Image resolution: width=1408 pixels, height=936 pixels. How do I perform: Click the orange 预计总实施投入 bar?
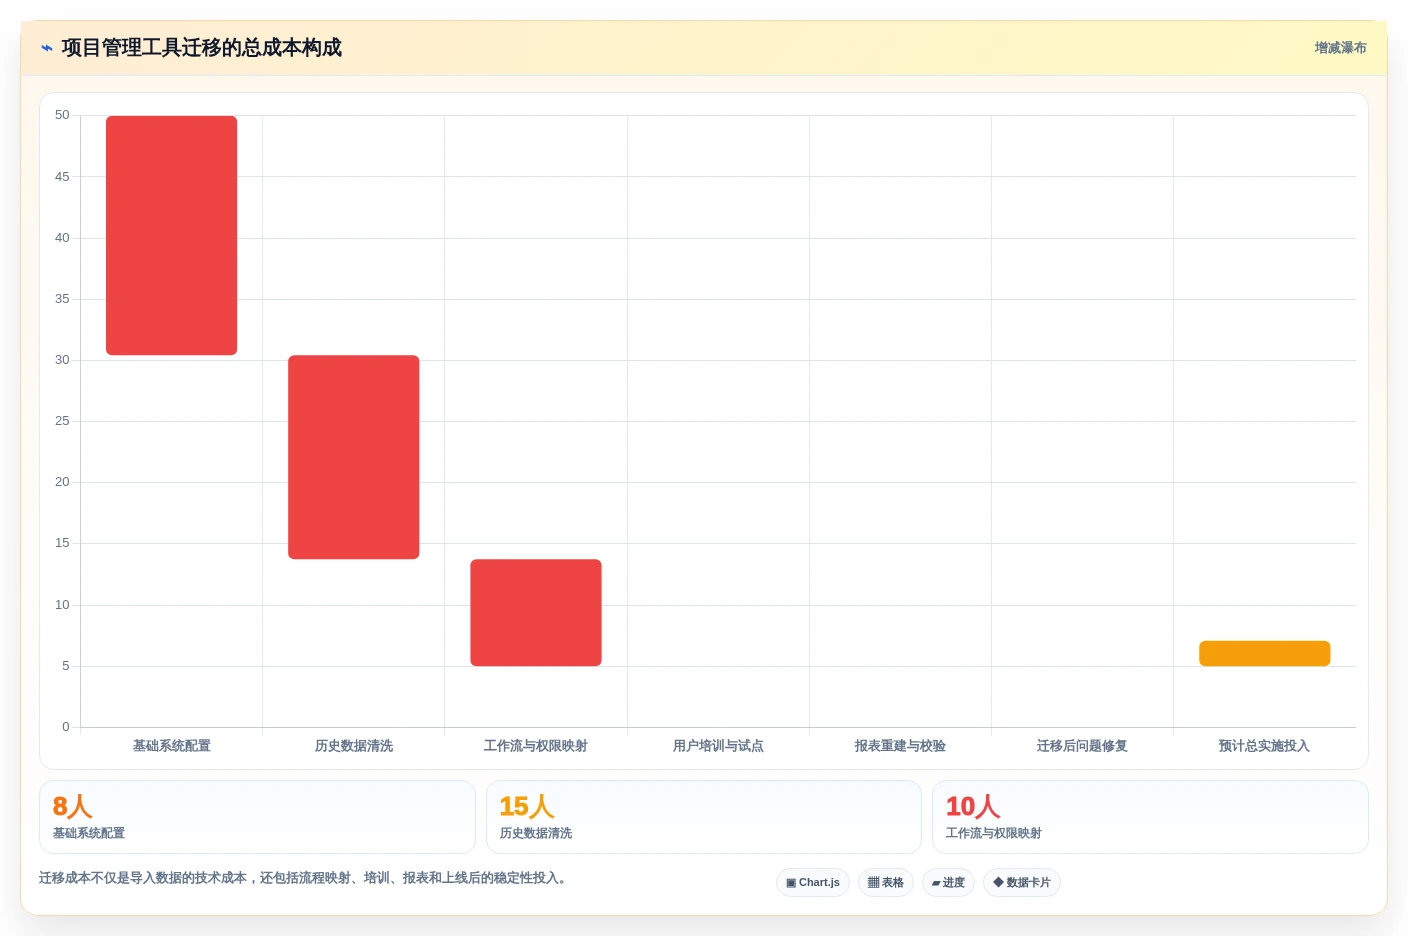click(x=1265, y=653)
